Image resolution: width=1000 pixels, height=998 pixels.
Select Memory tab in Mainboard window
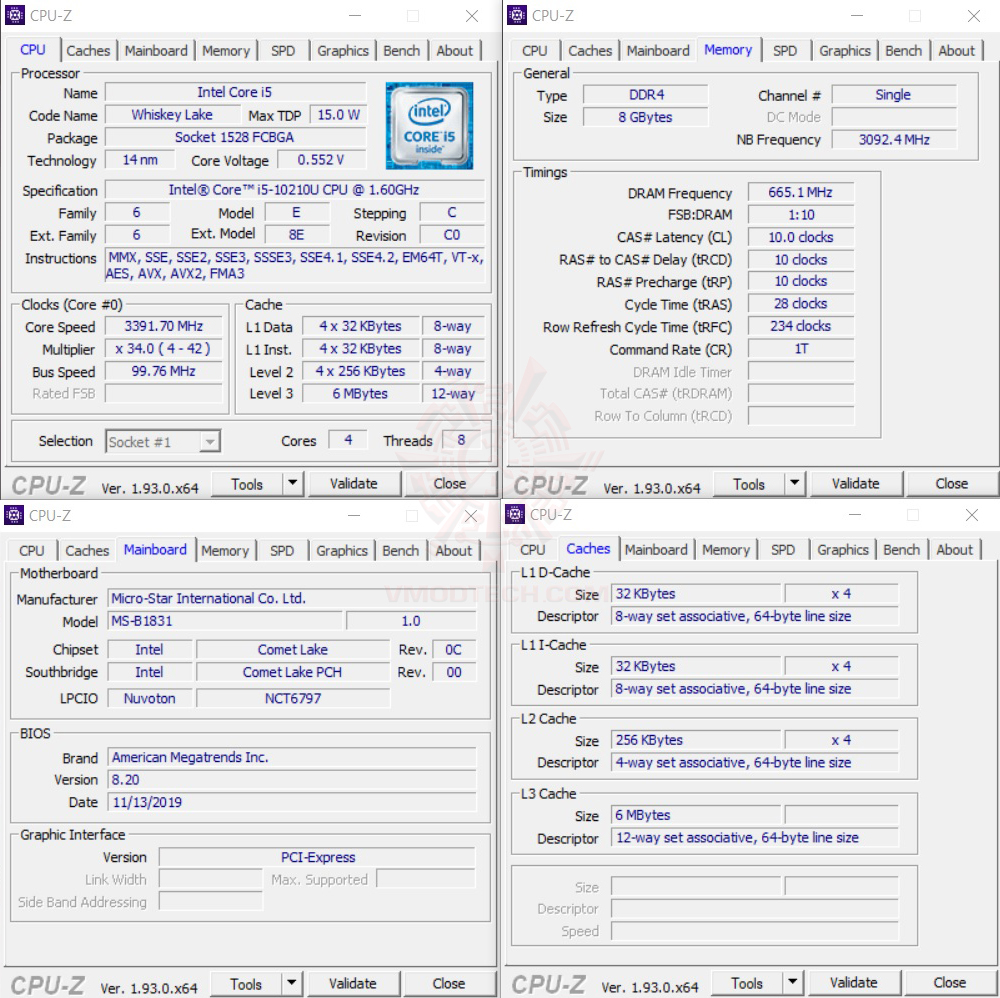point(225,550)
